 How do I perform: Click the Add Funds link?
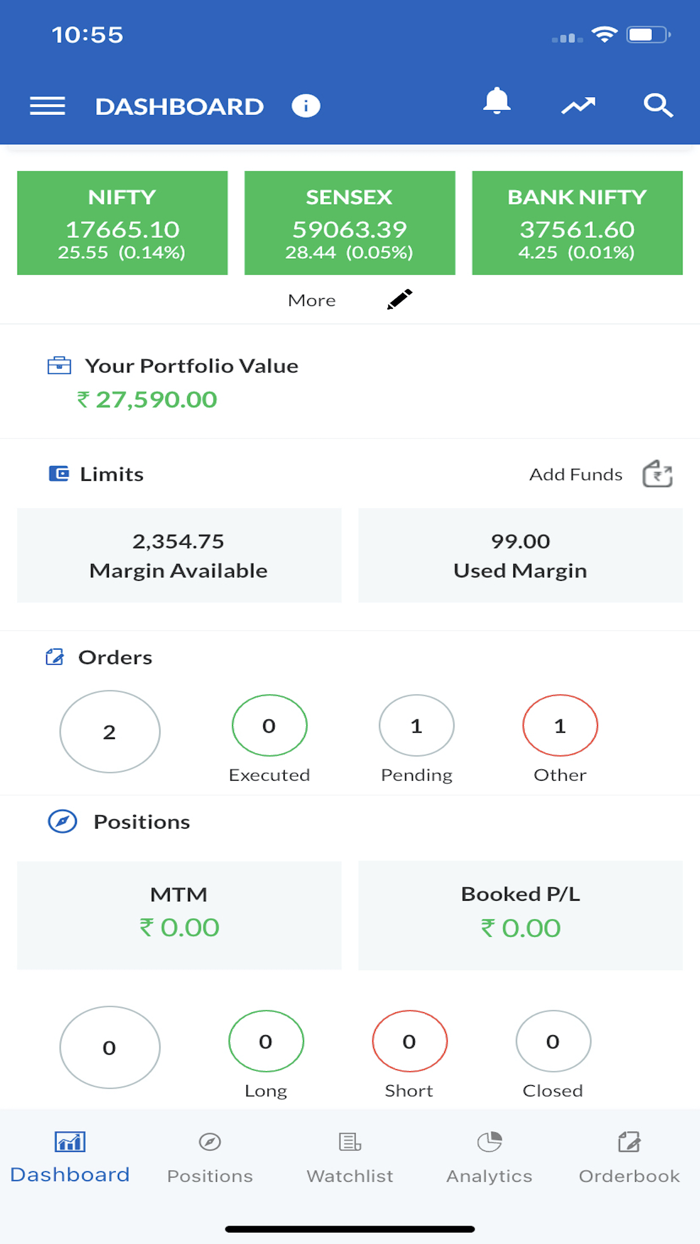[576, 474]
